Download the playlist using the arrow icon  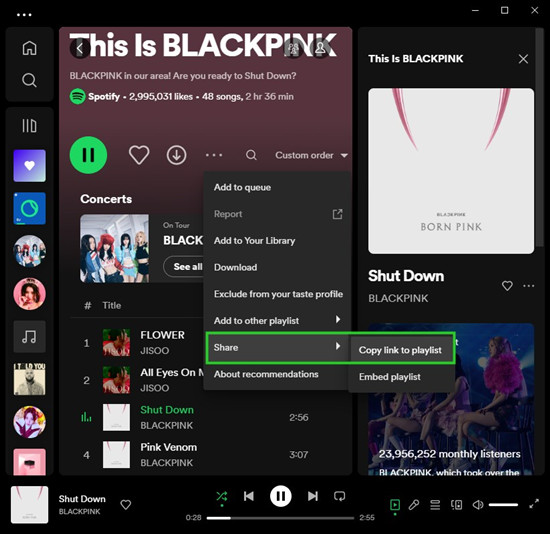(x=176, y=155)
